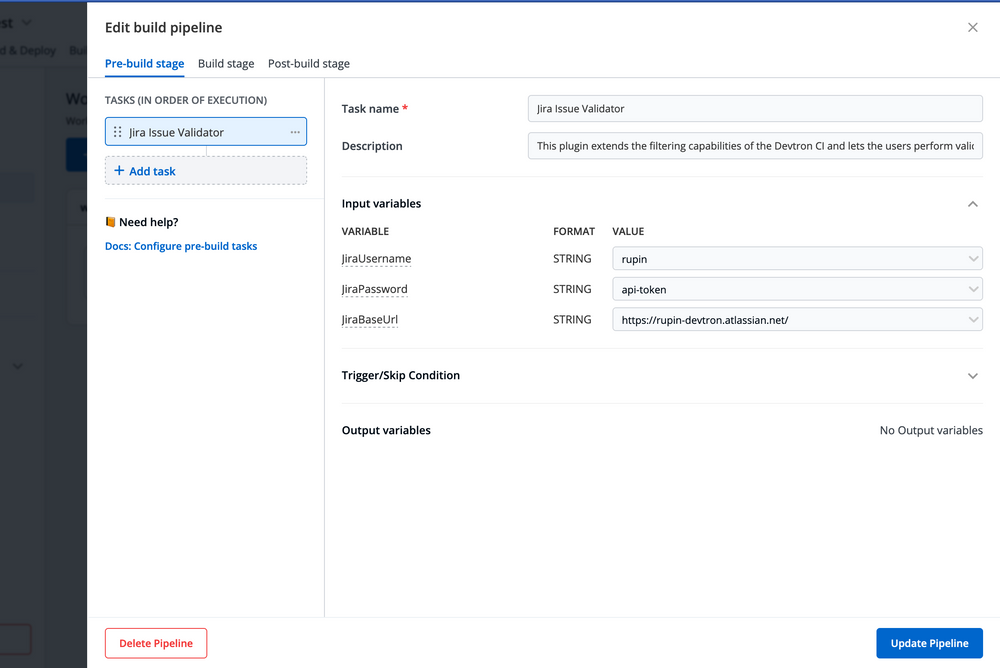Viewport: 1000px width, 668px height.
Task: Click the Update Pipeline button
Action: [x=929, y=643]
